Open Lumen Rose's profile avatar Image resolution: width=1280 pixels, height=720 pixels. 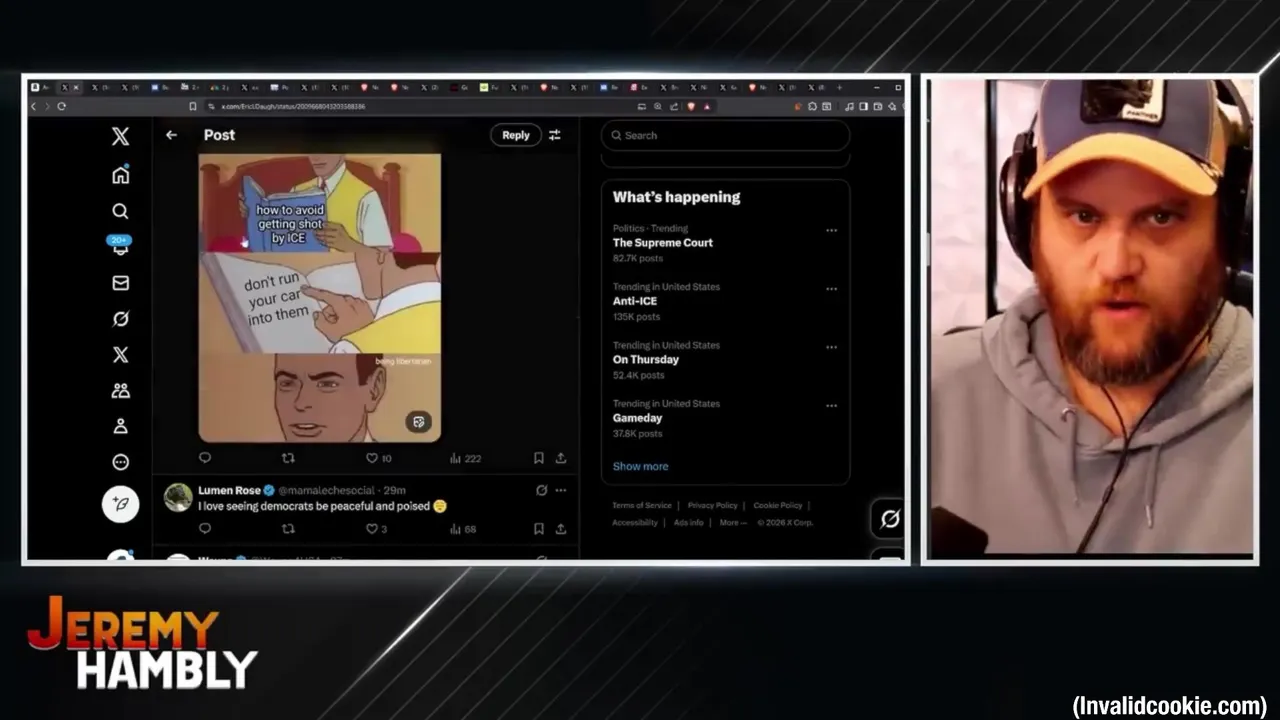tap(178, 497)
